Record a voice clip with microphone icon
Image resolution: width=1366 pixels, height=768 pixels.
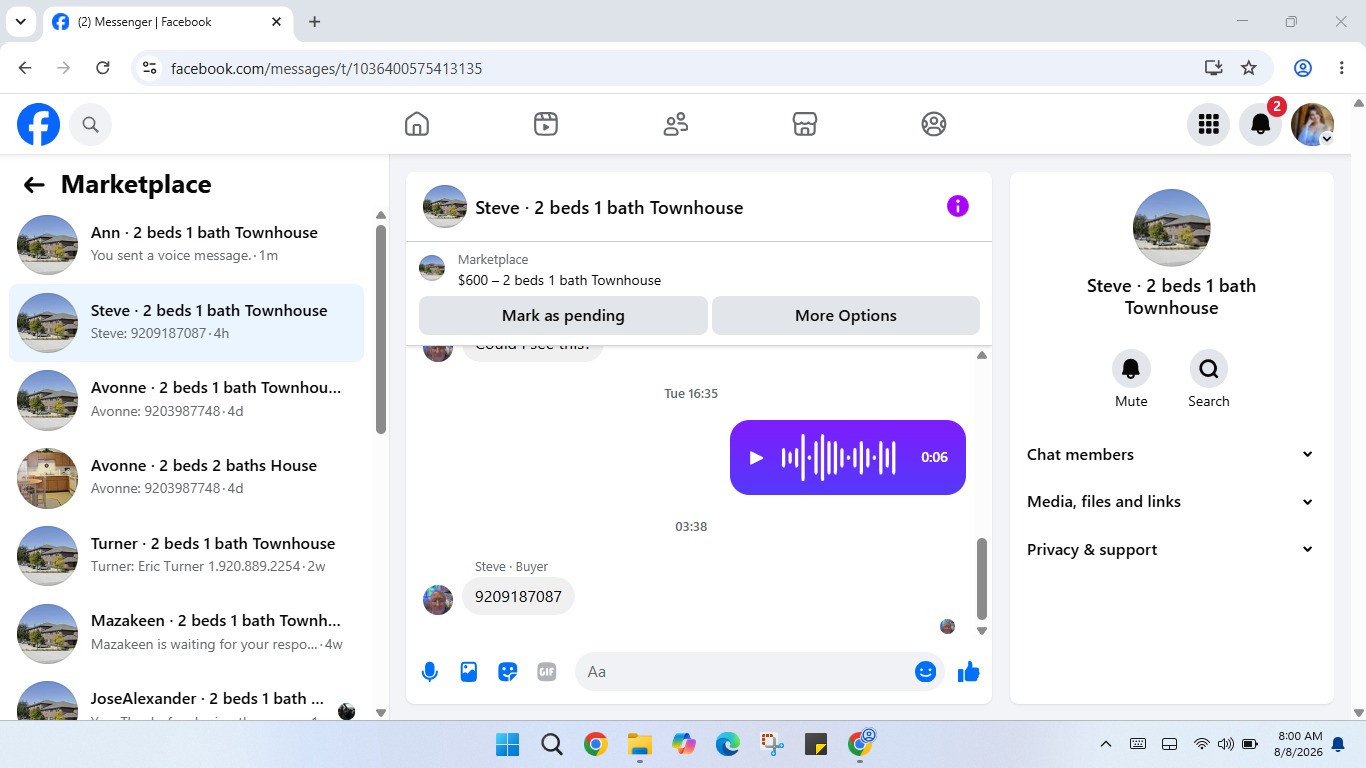pyautogui.click(x=430, y=672)
